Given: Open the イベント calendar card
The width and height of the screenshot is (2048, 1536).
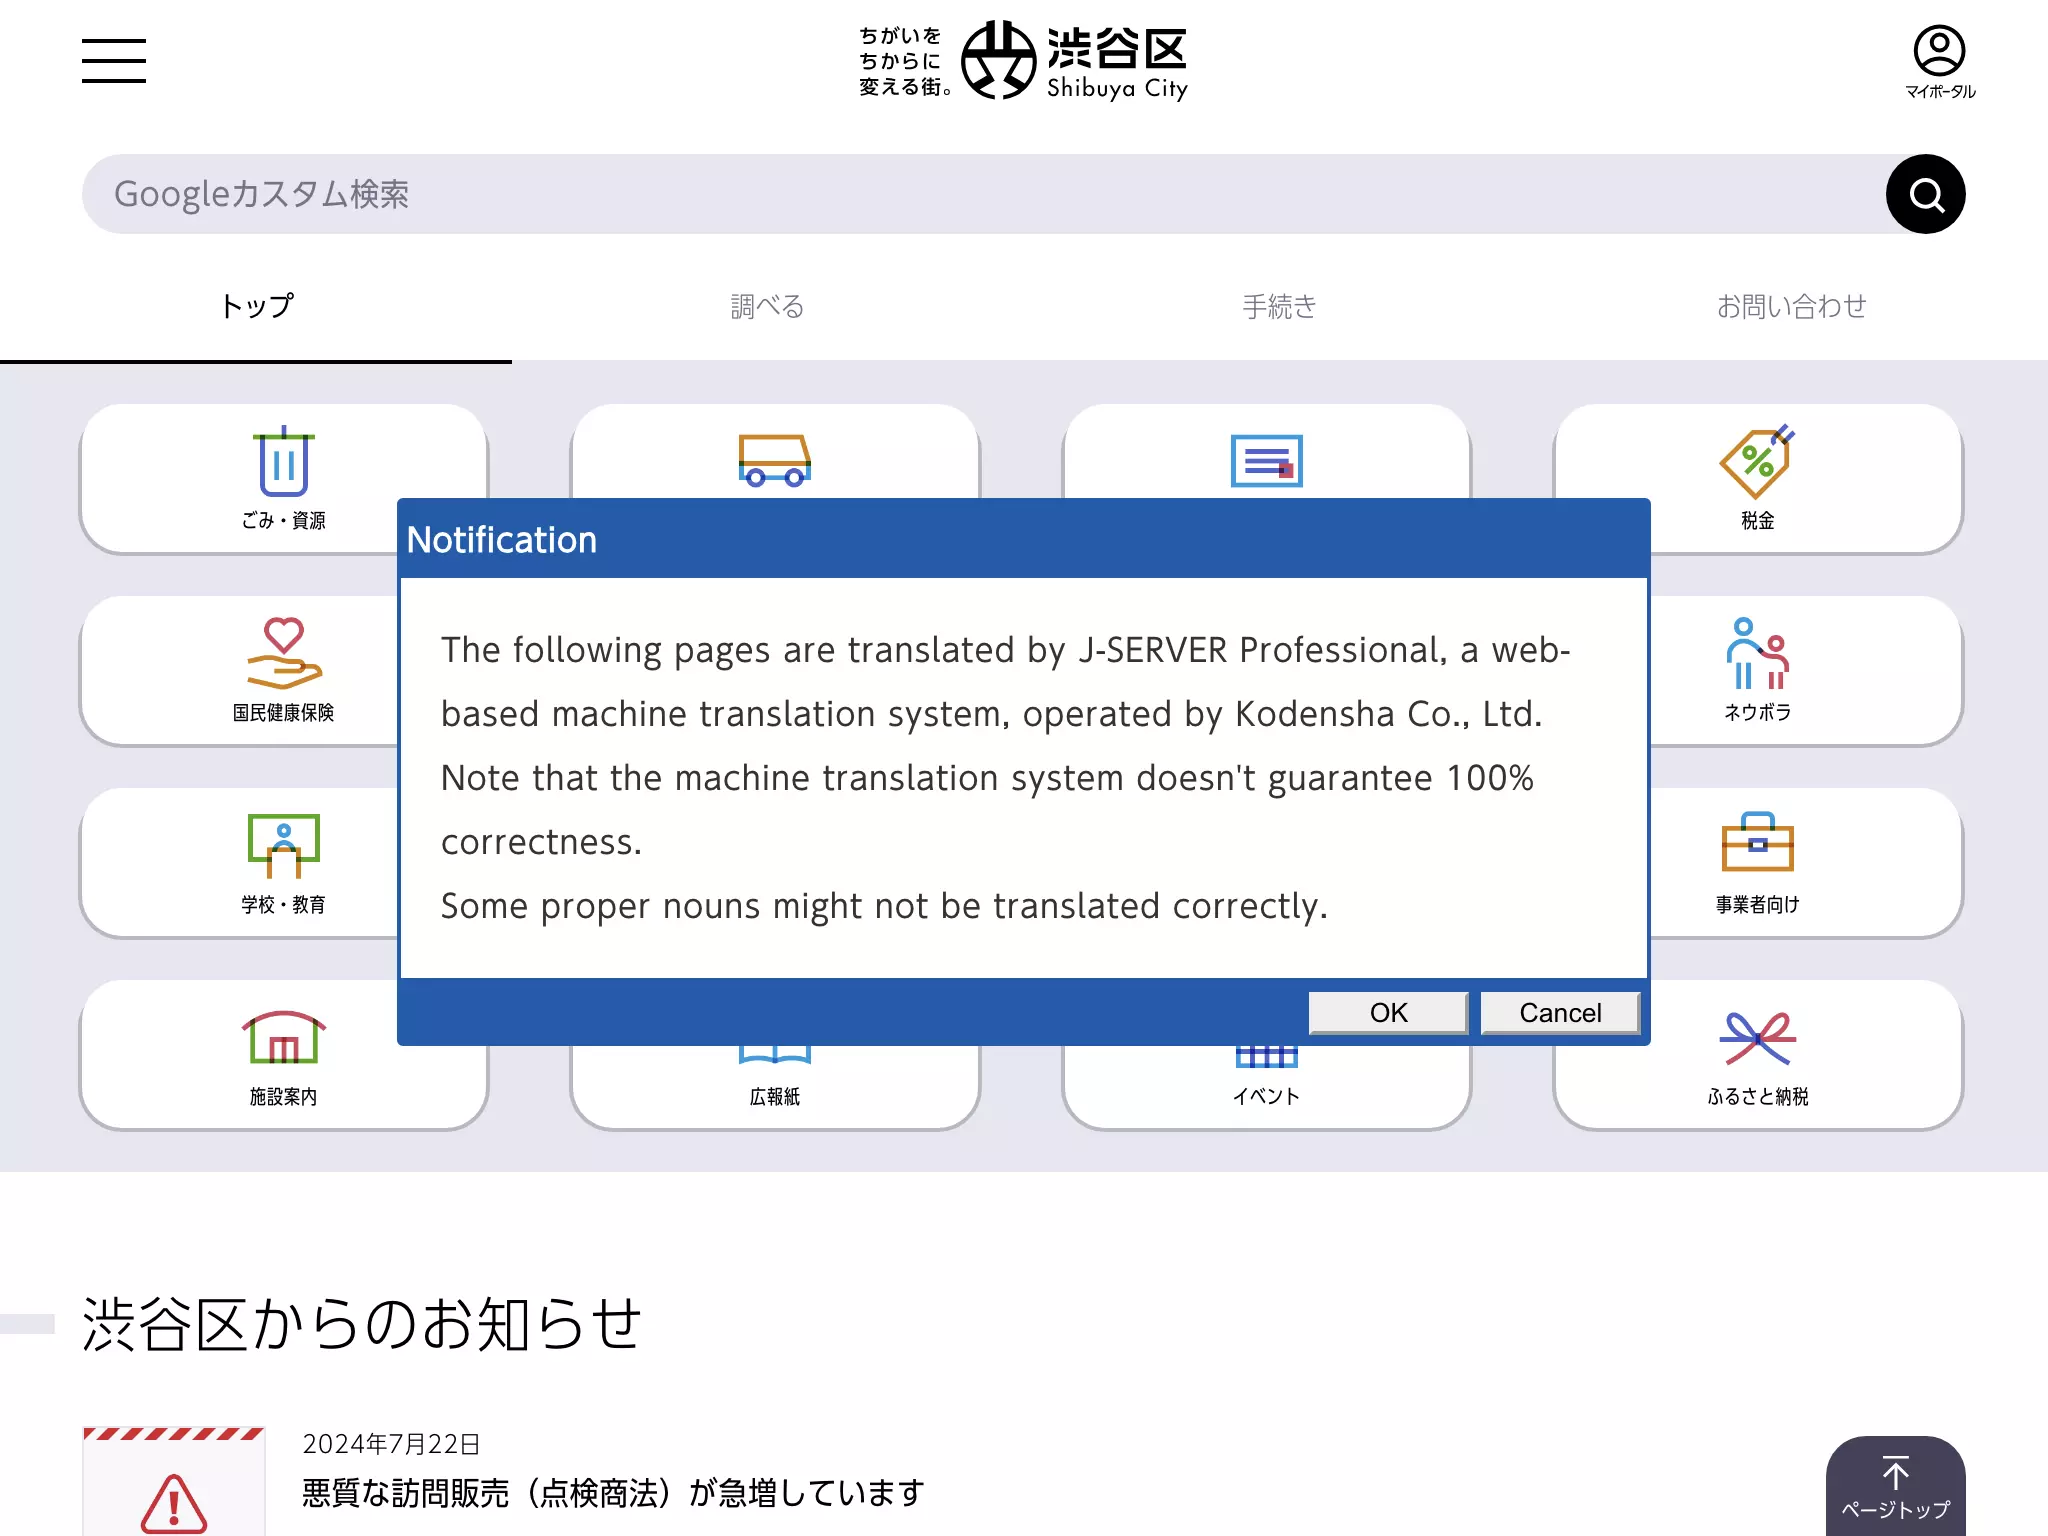Looking at the screenshot, I should coord(1266,1088).
